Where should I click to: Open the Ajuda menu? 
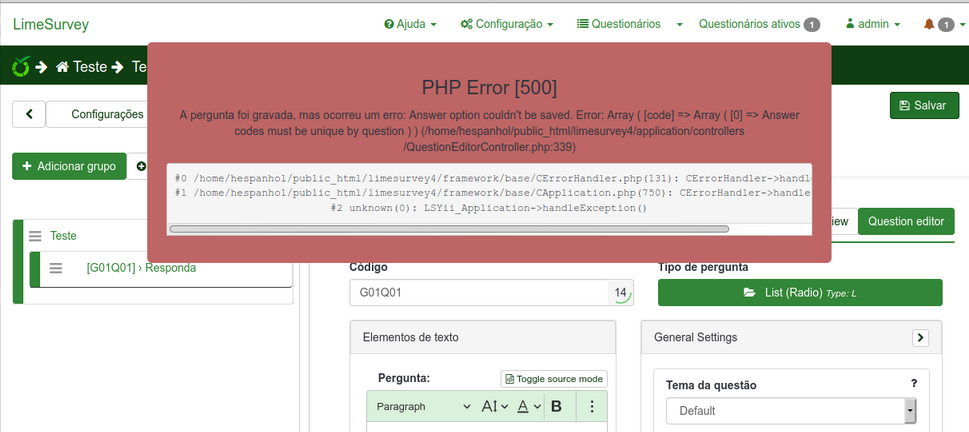pos(410,24)
